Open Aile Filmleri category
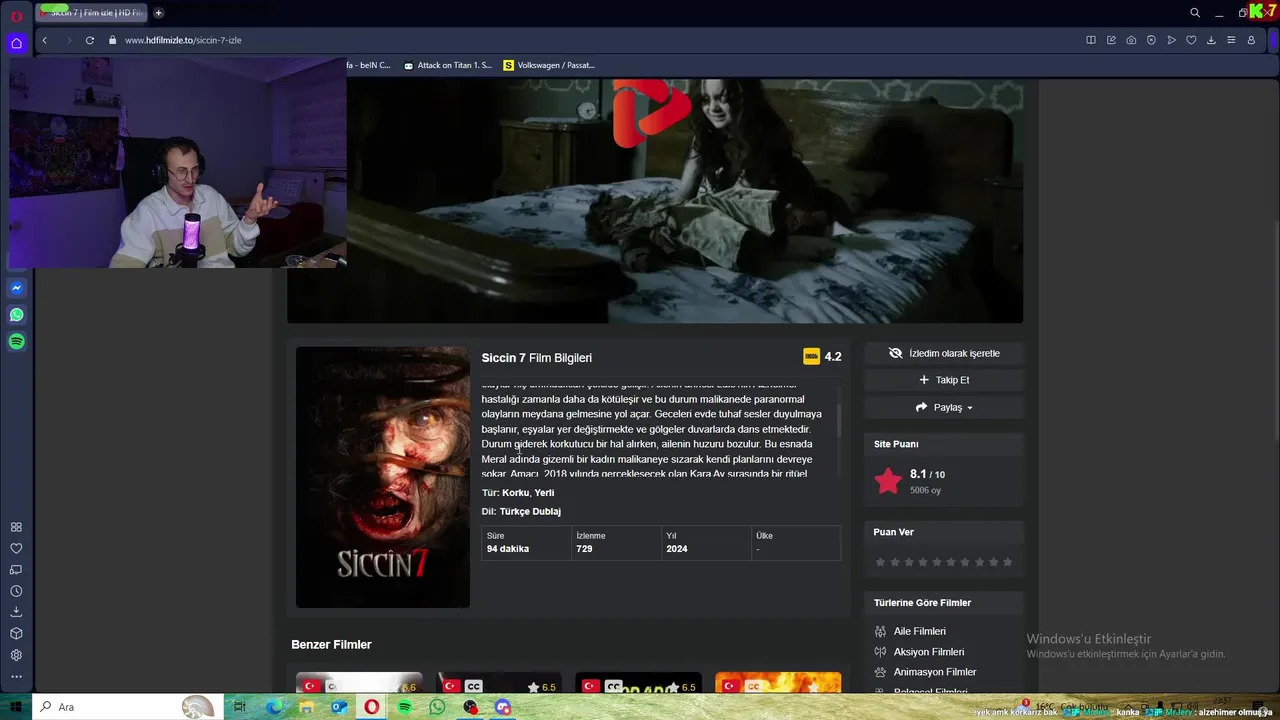Screen dimensions: 1280x720 [919, 631]
